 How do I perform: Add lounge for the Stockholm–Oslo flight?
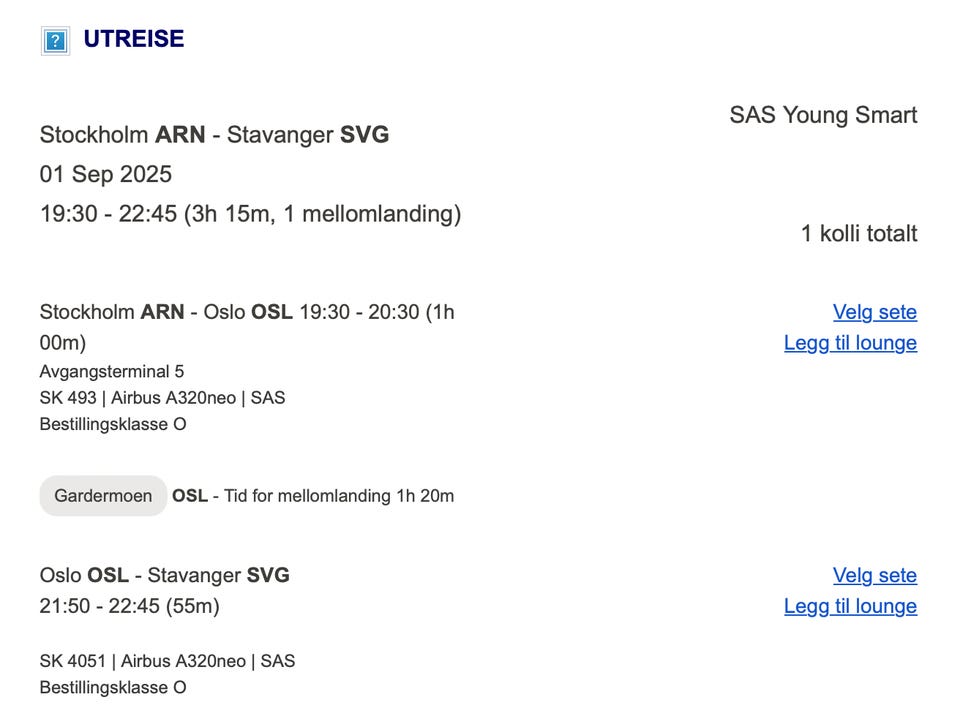850,343
